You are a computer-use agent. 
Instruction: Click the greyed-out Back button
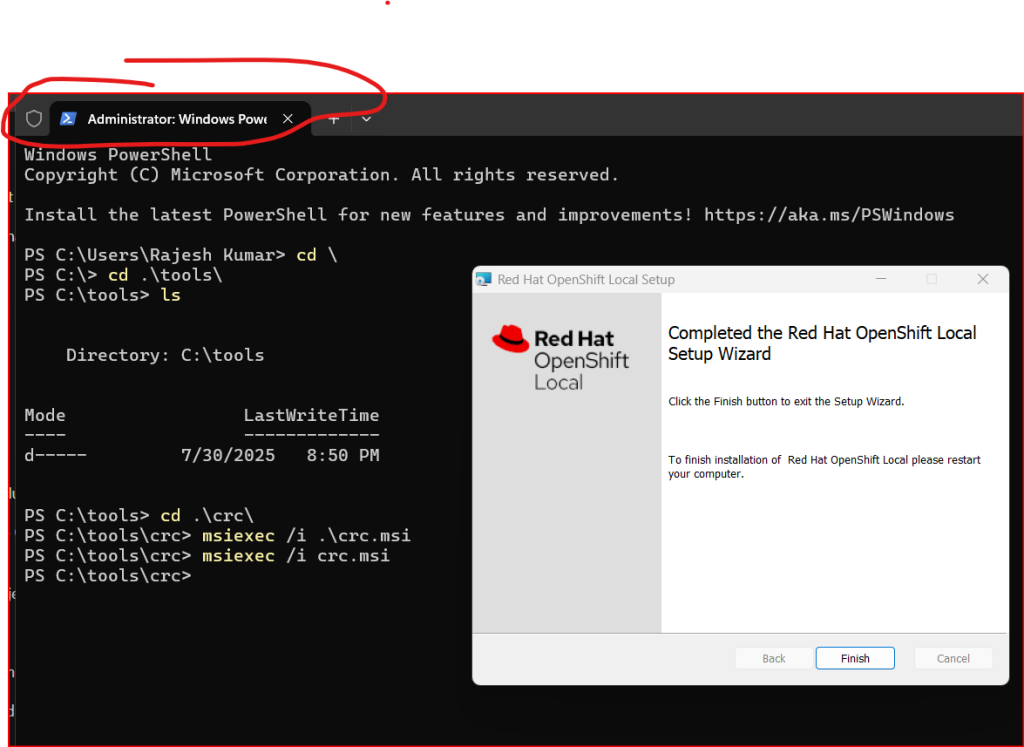pos(774,658)
